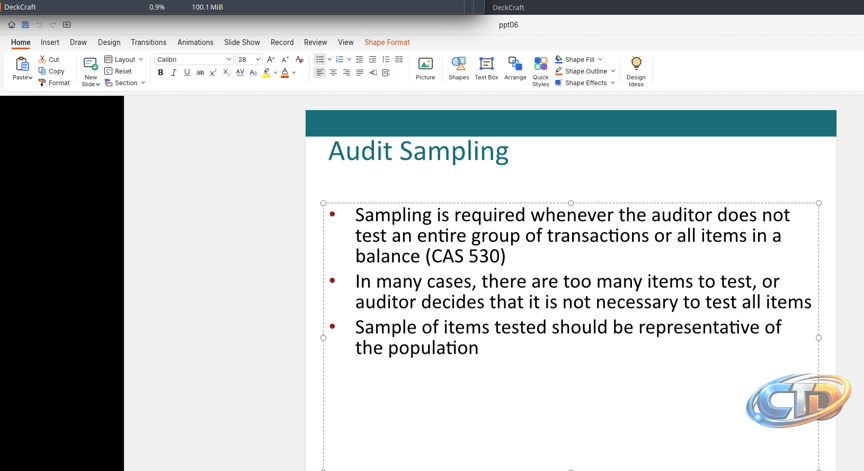Switch to the Draw tab
This screenshot has width=864, height=471.
click(78, 42)
